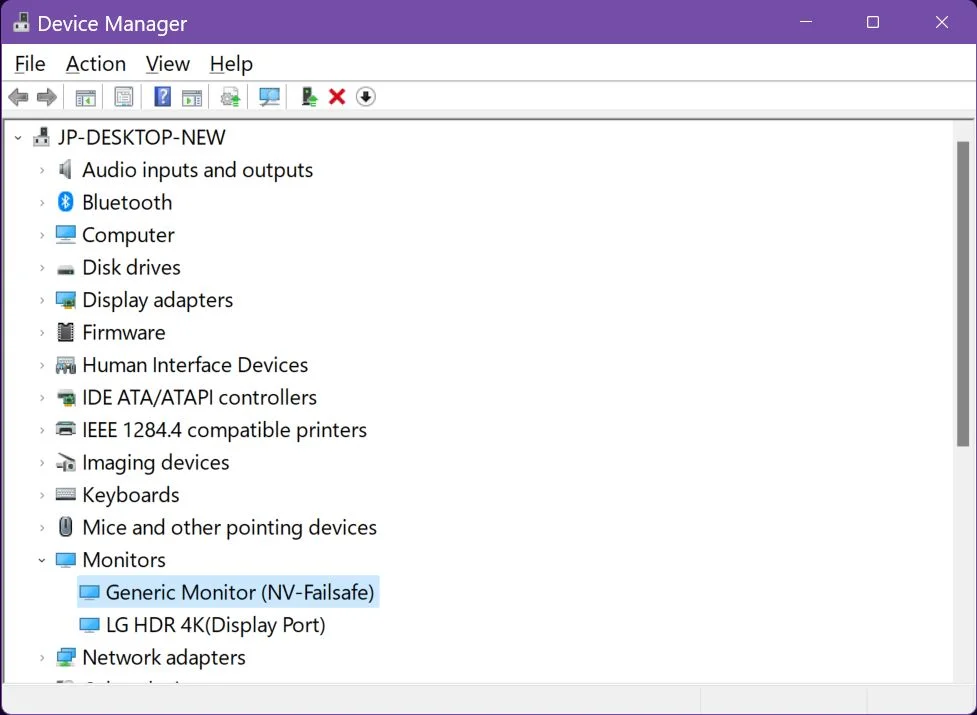Click the Human Interface Devices icon
This screenshot has height=715, width=977.
[x=65, y=365]
